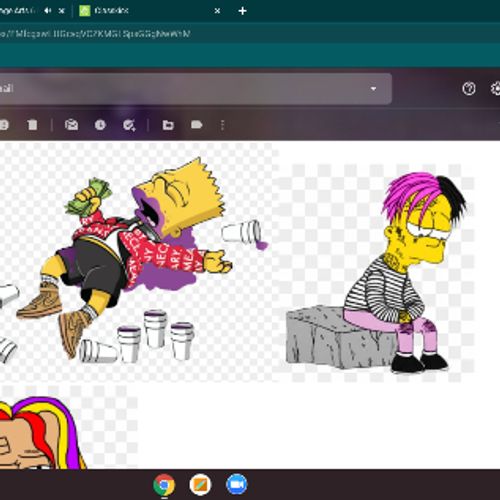
Task: Show search options dropdown arrow
Action: (x=373, y=89)
